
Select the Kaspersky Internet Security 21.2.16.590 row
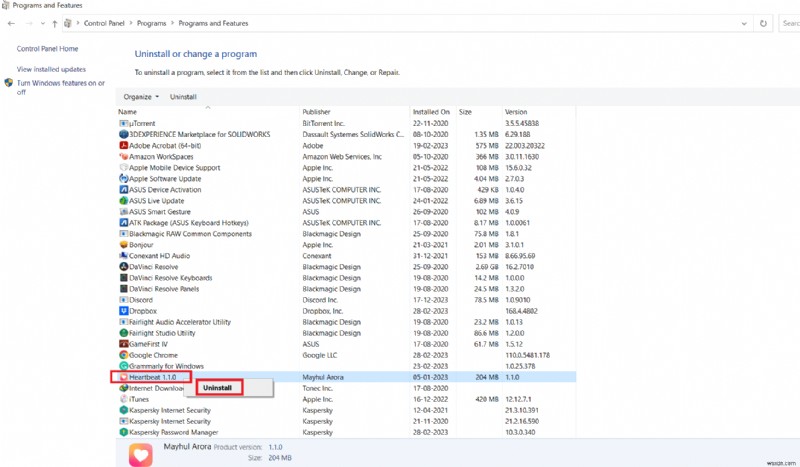[x=346, y=422]
